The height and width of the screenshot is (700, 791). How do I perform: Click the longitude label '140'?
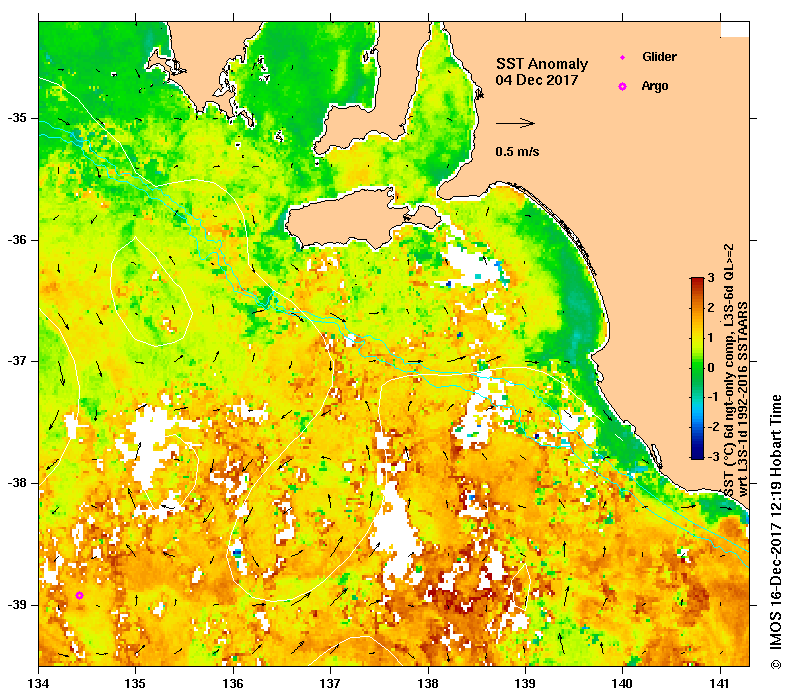623,684
